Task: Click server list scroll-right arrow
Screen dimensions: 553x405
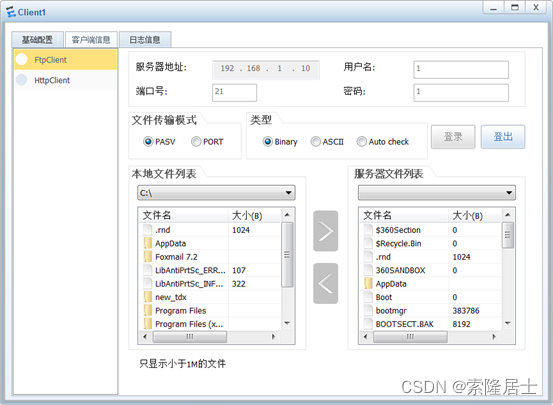Action: (494, 337)
